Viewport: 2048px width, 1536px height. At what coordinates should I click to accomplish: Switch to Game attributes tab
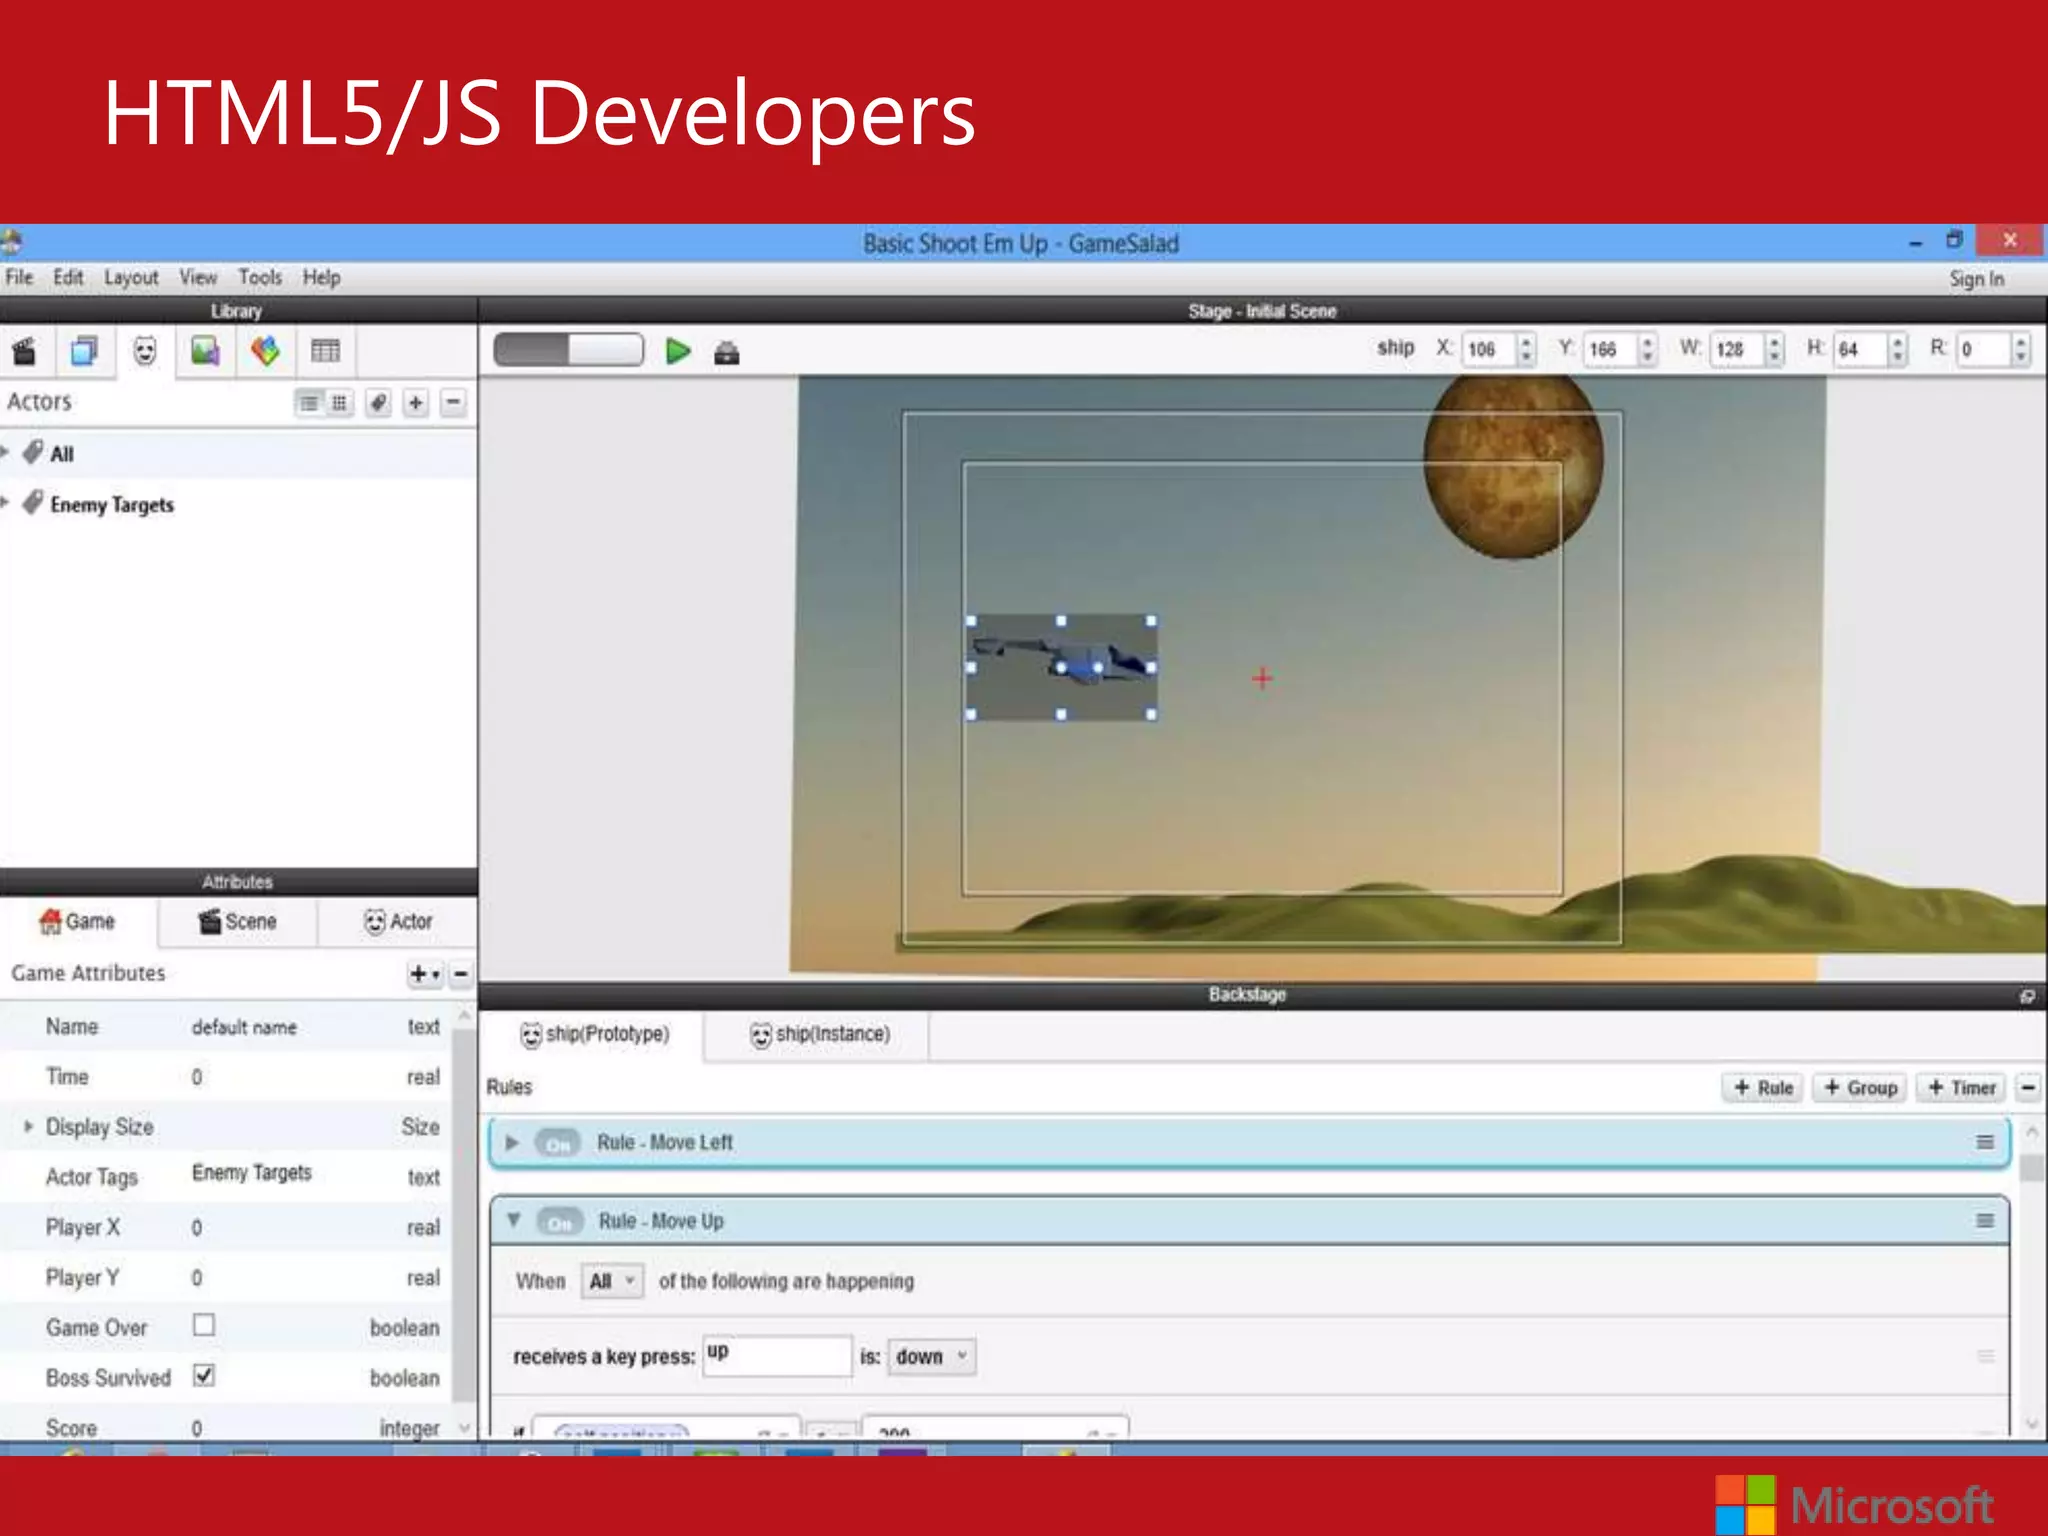click(78, 922)
